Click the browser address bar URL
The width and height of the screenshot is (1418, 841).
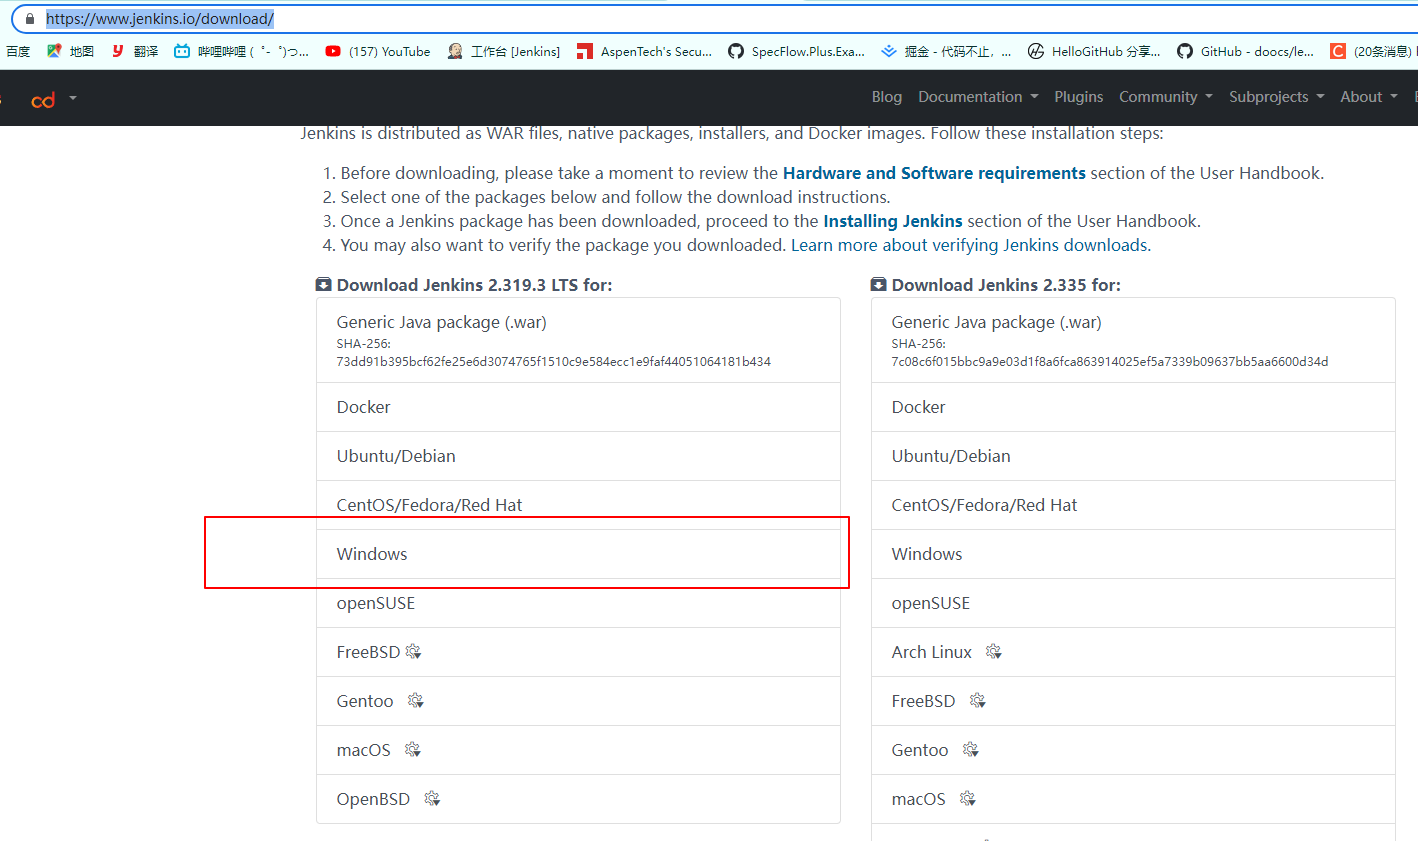[160, 19]
